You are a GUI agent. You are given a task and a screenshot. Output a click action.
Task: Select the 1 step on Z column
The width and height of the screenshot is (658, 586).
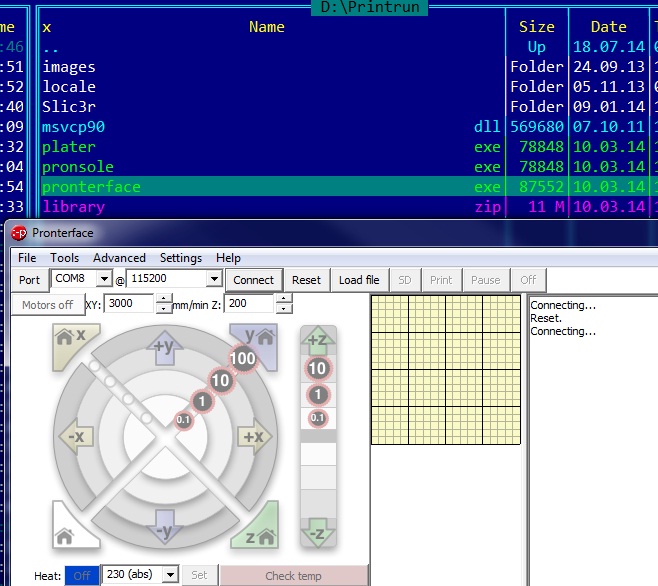[318, 394]
